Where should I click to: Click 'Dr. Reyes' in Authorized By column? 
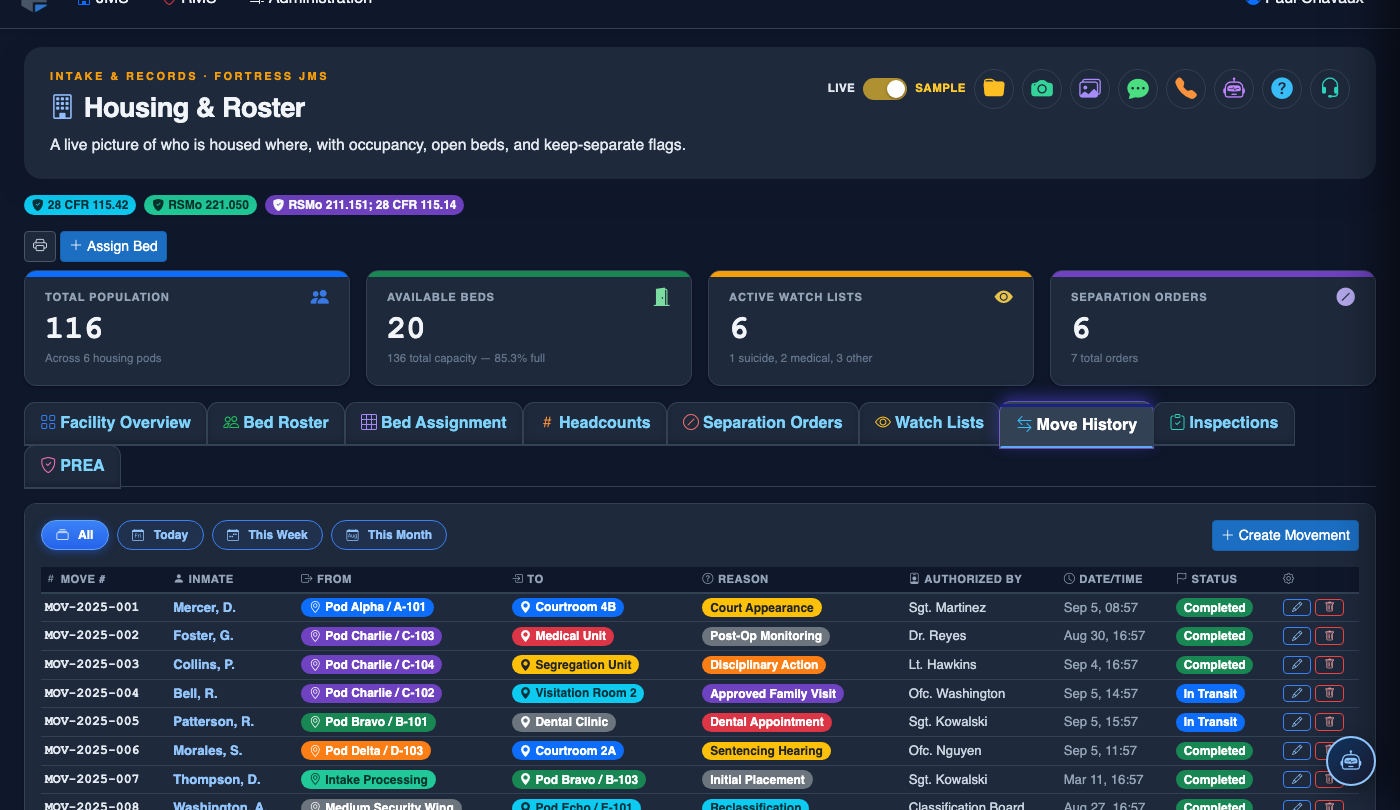click(x=937, y=635)
